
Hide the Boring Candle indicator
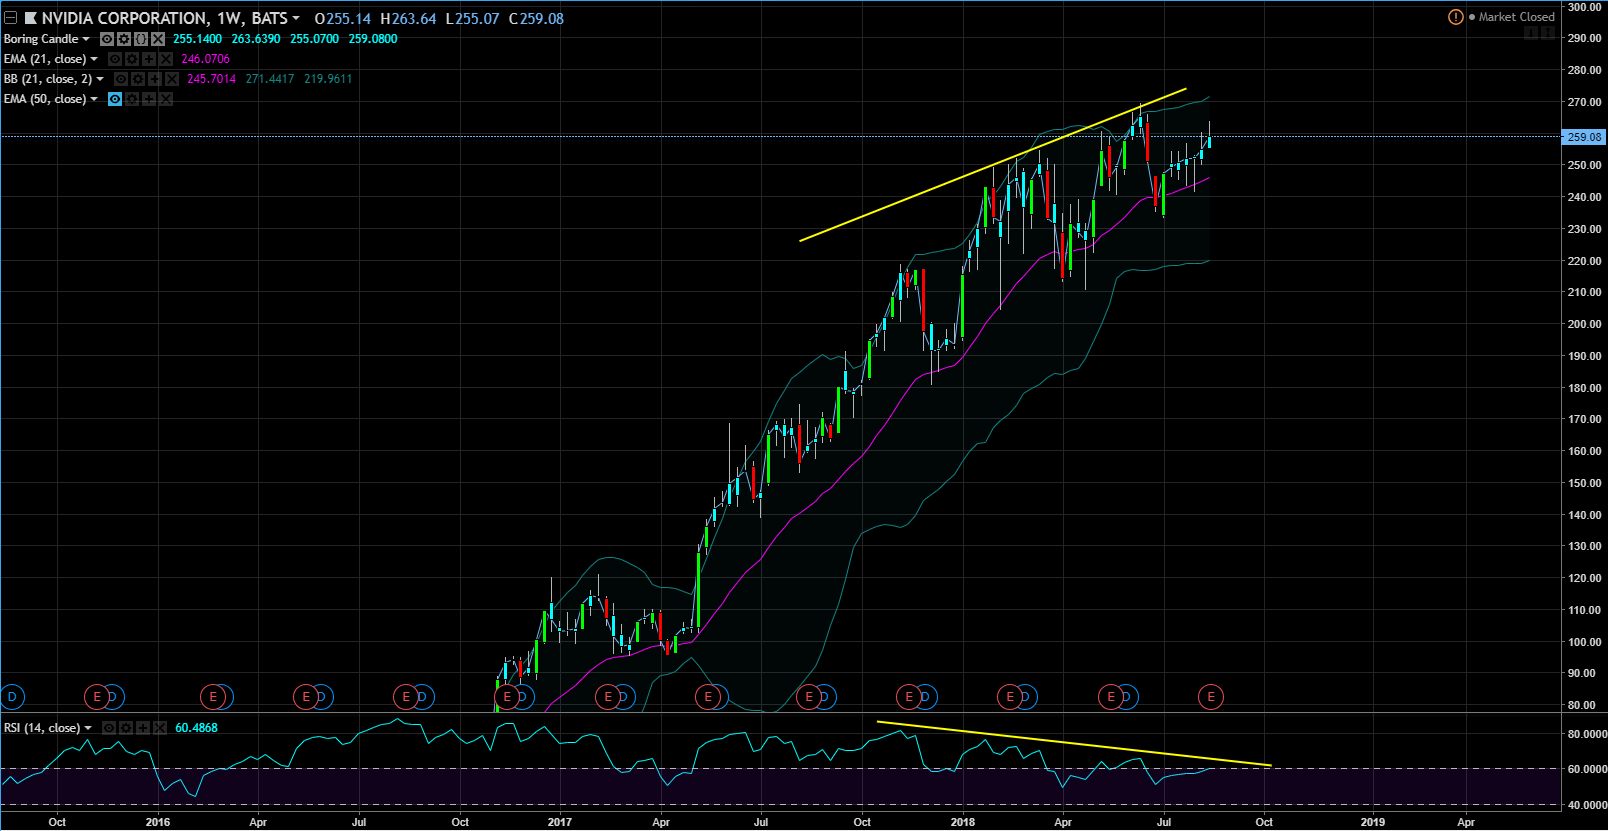click(107, 39)
